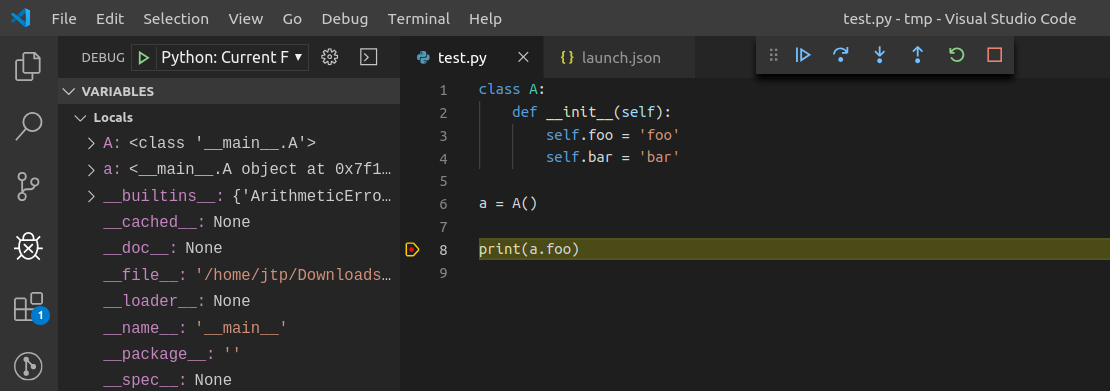The image size is (1110, 391).
Task: Open the File menu
Action: coord(64,18)
